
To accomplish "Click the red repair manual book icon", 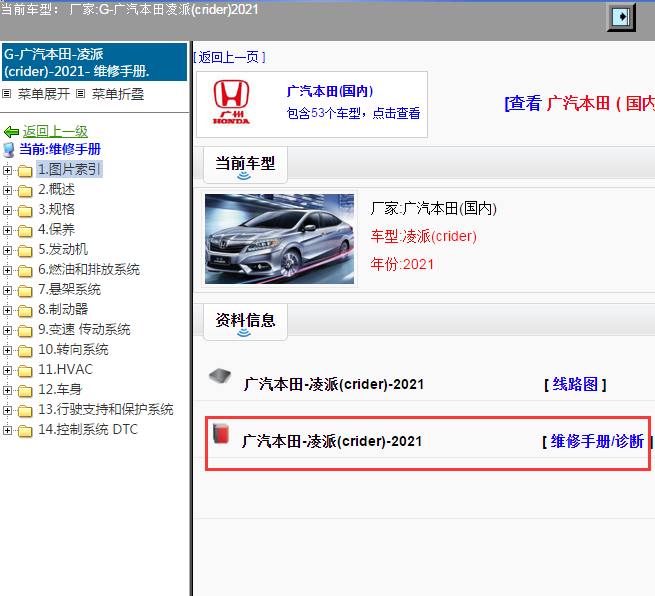I will 221,433.
